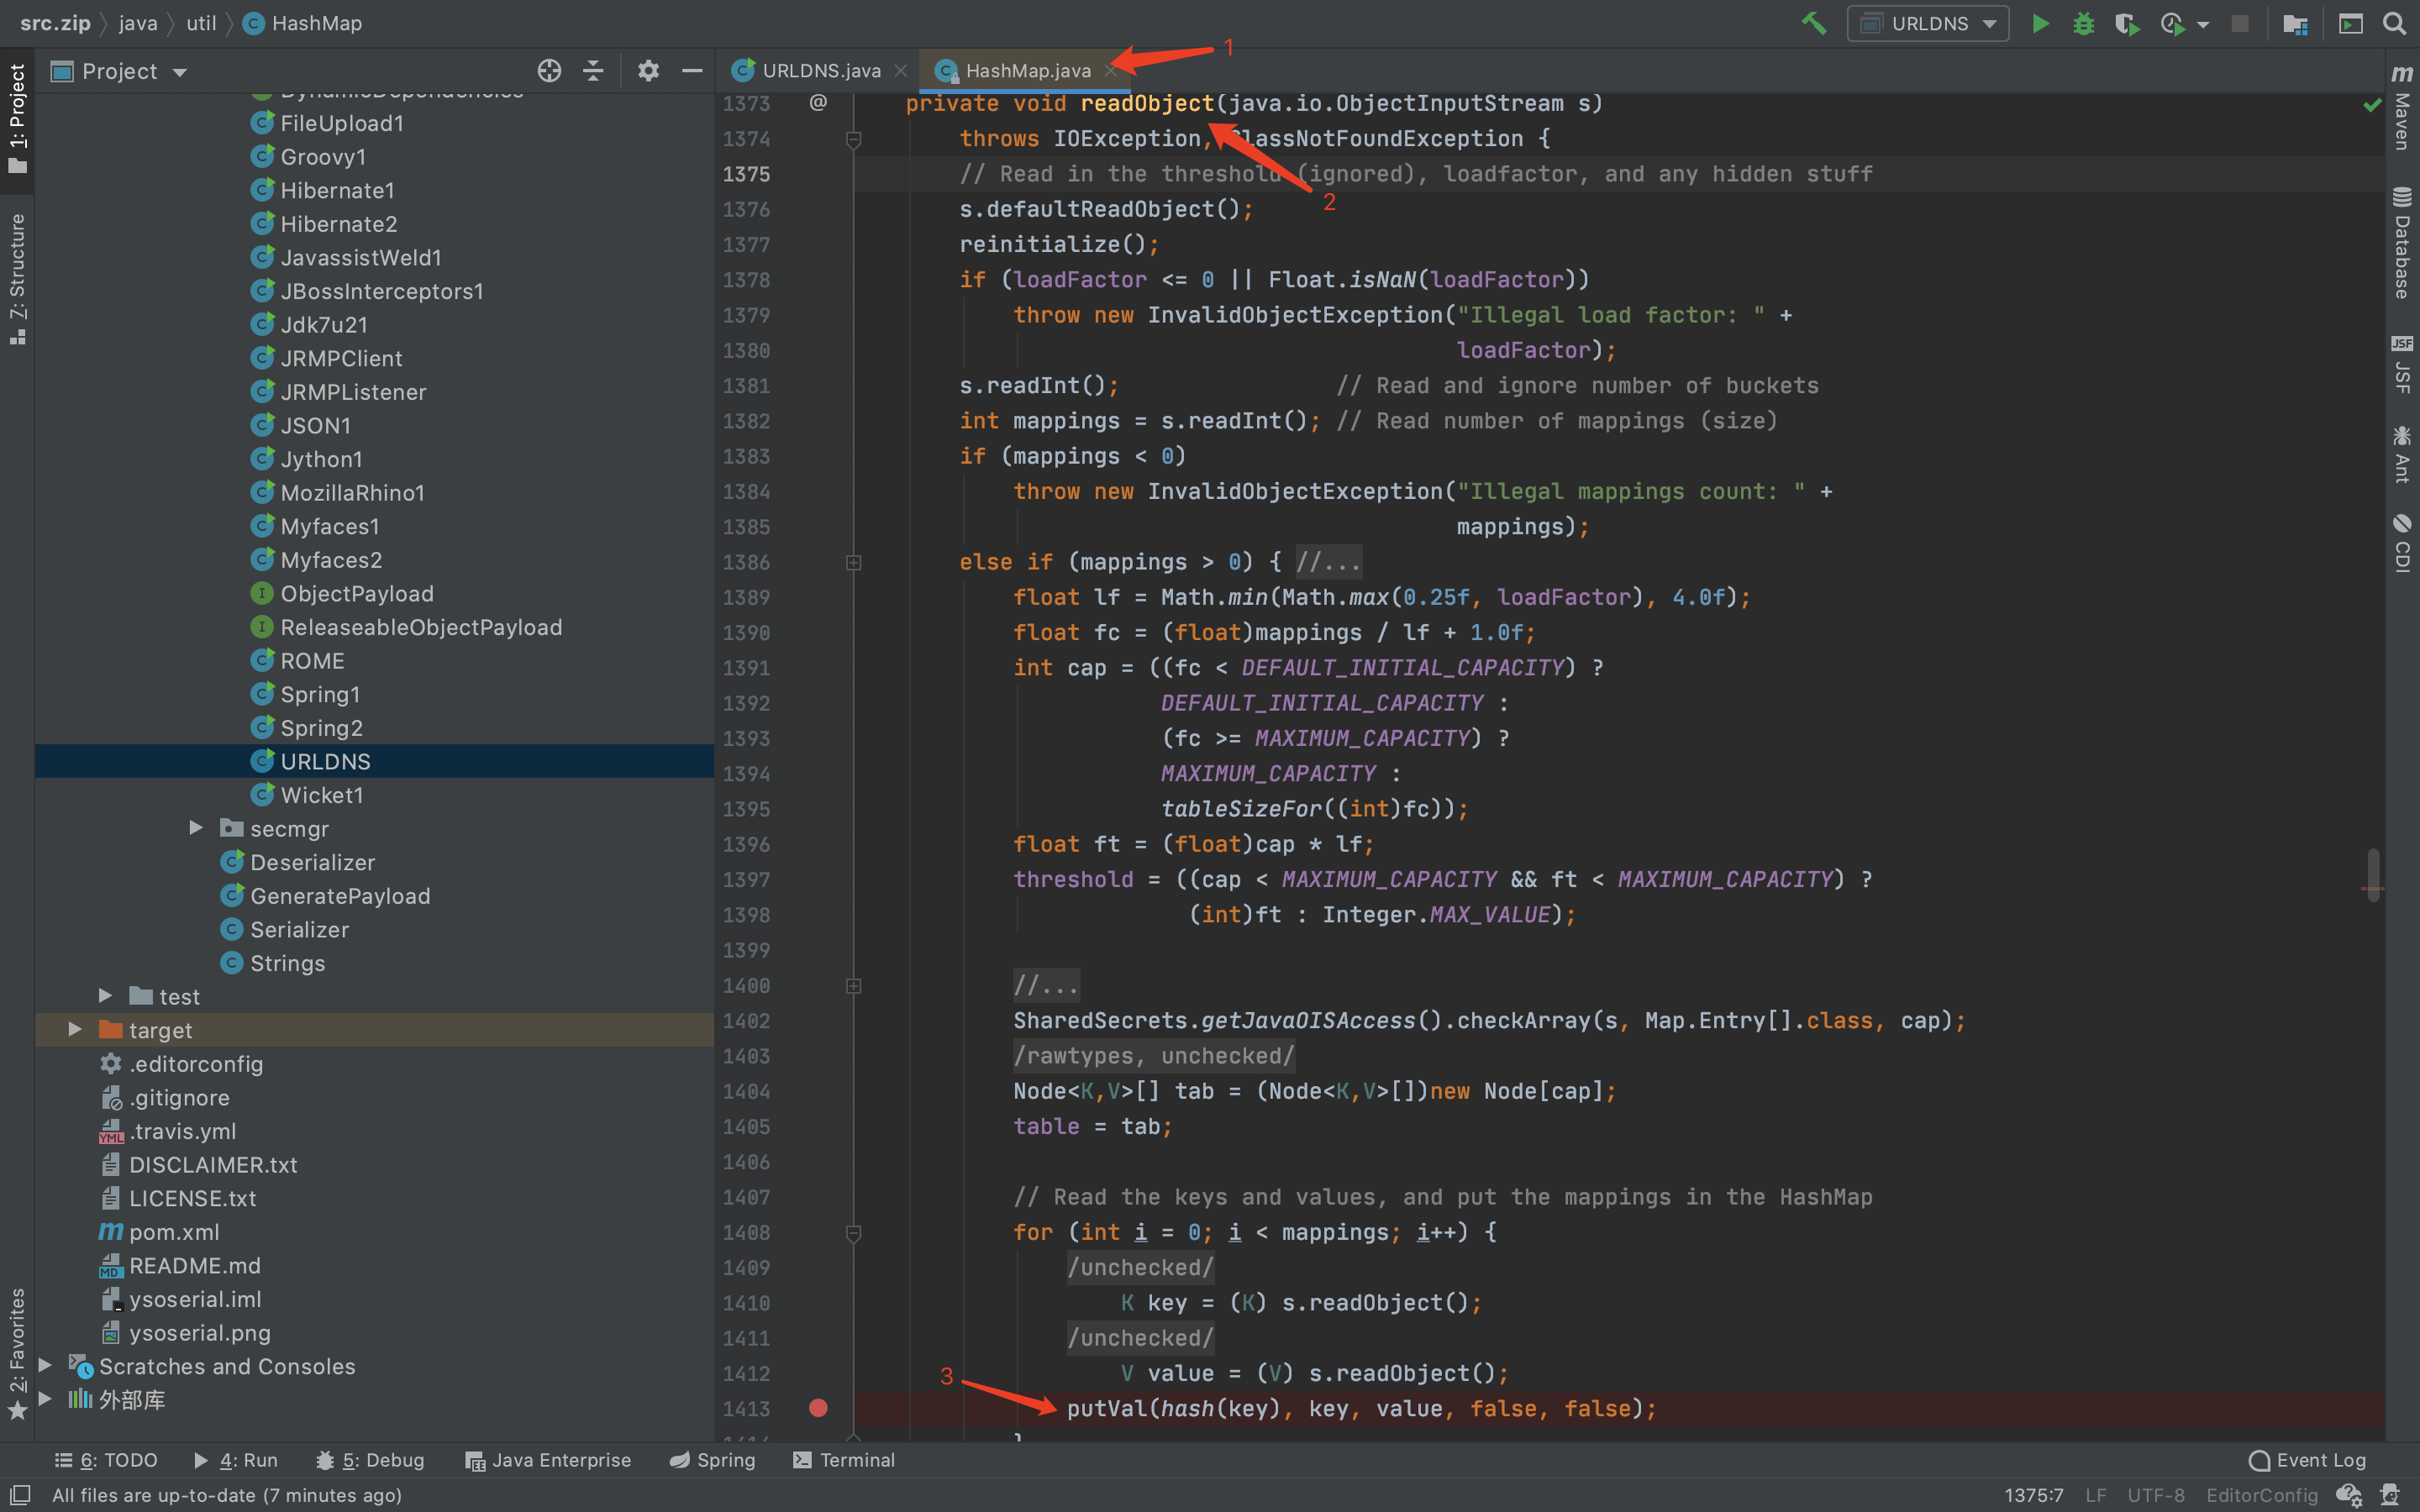Open the Structure side panel
Screen dimensions: 2420x1512
point(17,279)
